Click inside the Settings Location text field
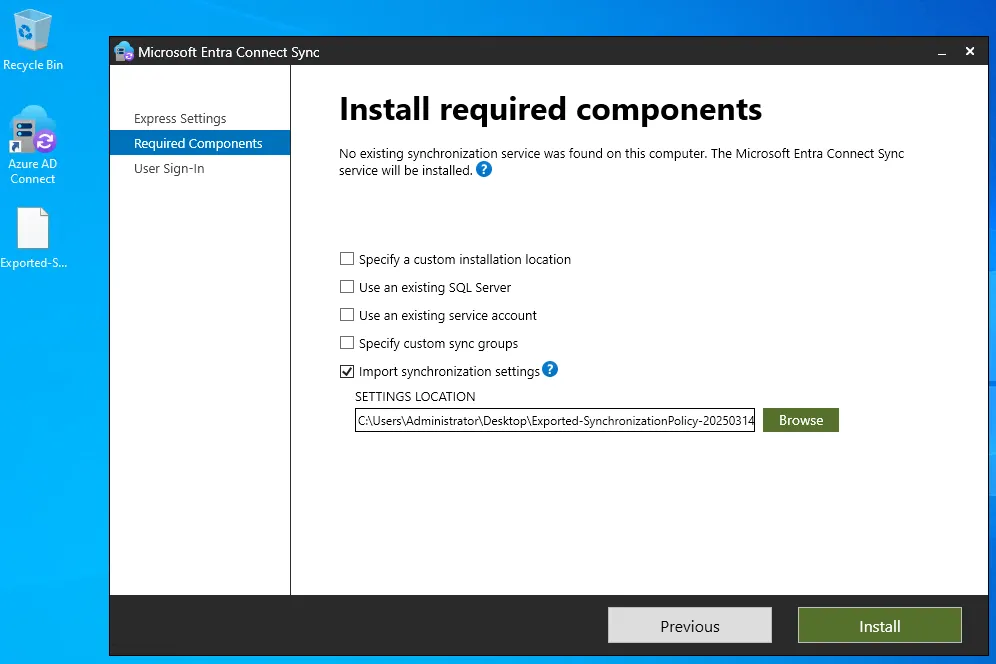This screenshot has width=996, height=664. (x=554, y=420)
